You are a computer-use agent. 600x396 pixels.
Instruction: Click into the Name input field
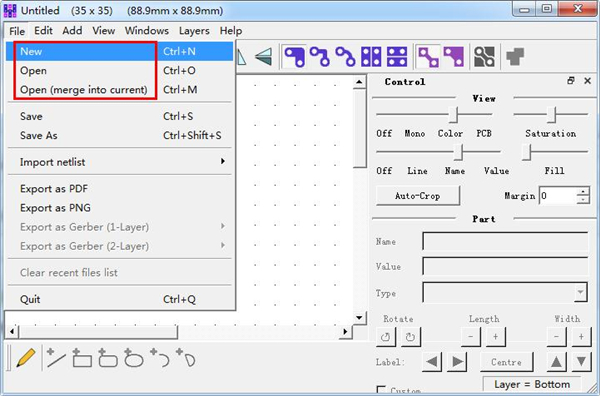tap(505, 241)
